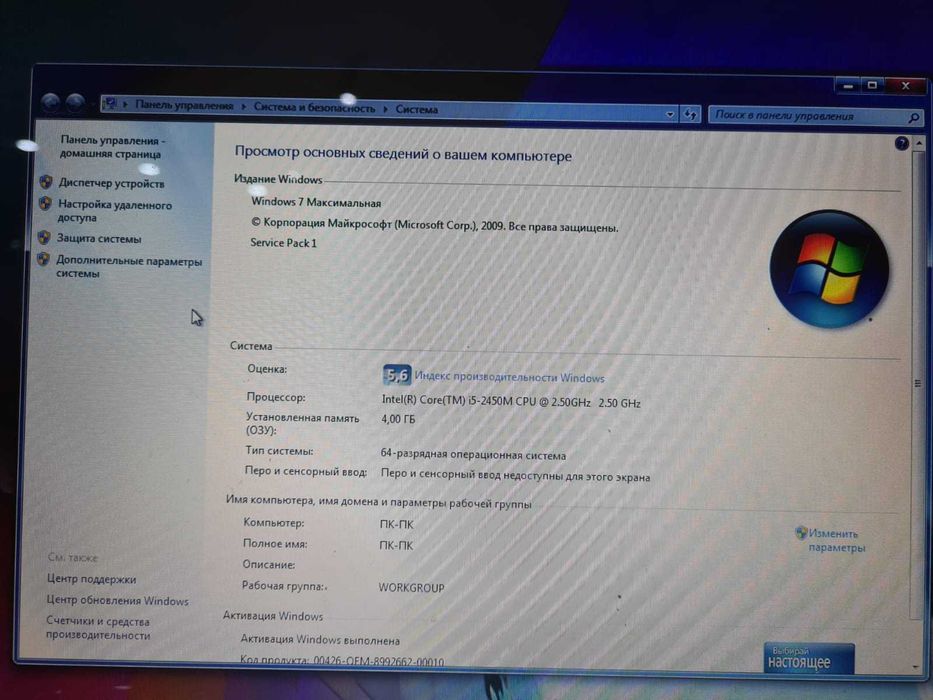This screenshot has width=933, height=700.
Task: Open Настройка удаленного доступа
Action: (x=114, y=211)
